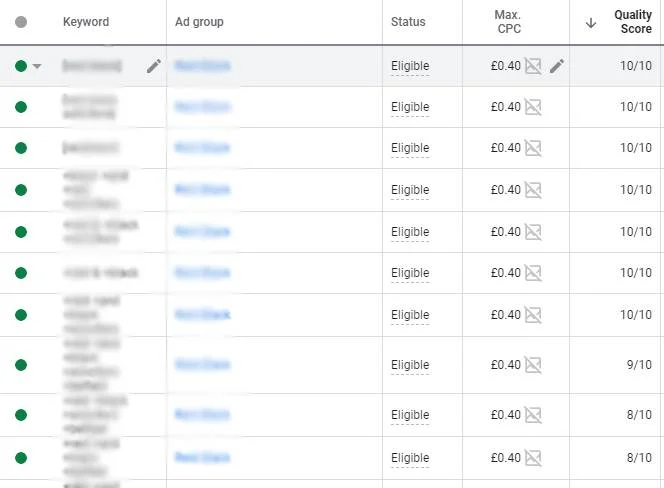Click the bid icon in the last 8/10 row

(x=534, y=458)
